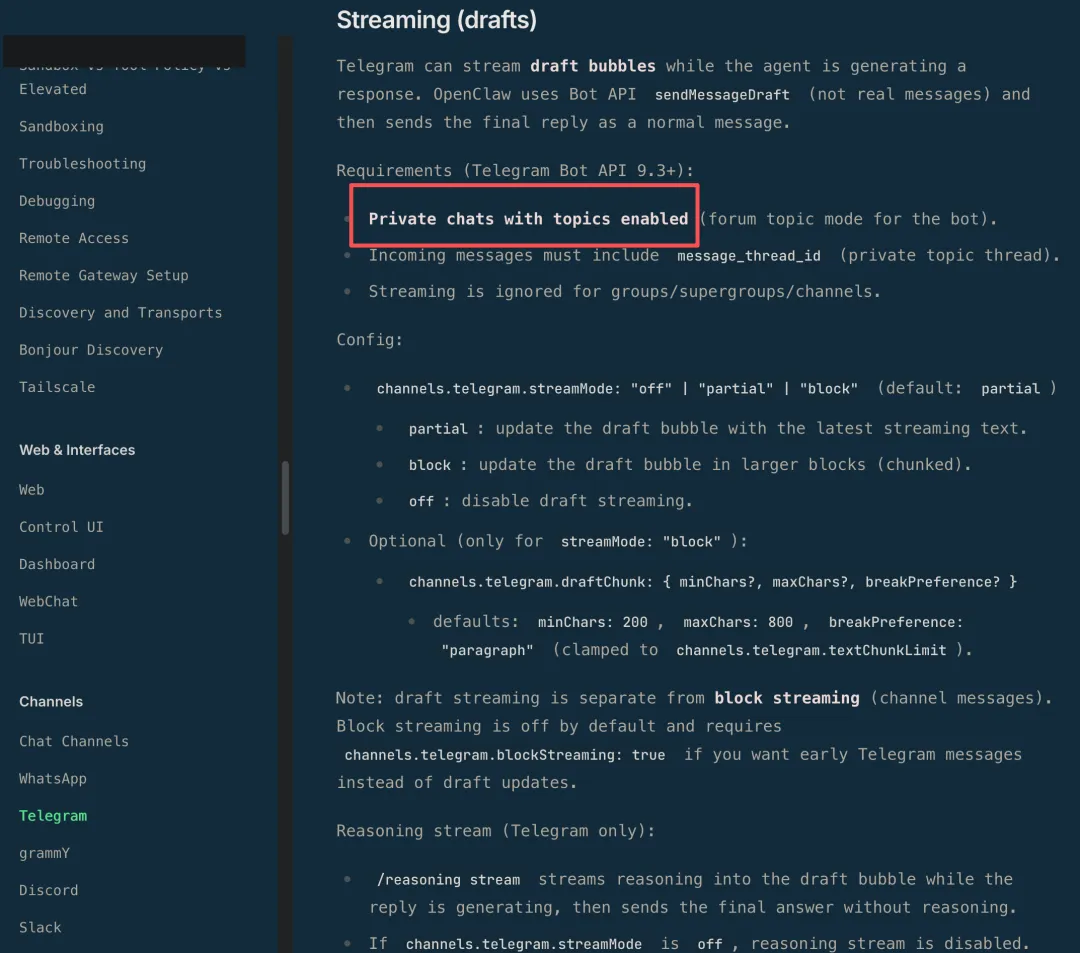Click the 'off' bullet code label
1080x953 pixels.
click(421, 502)
